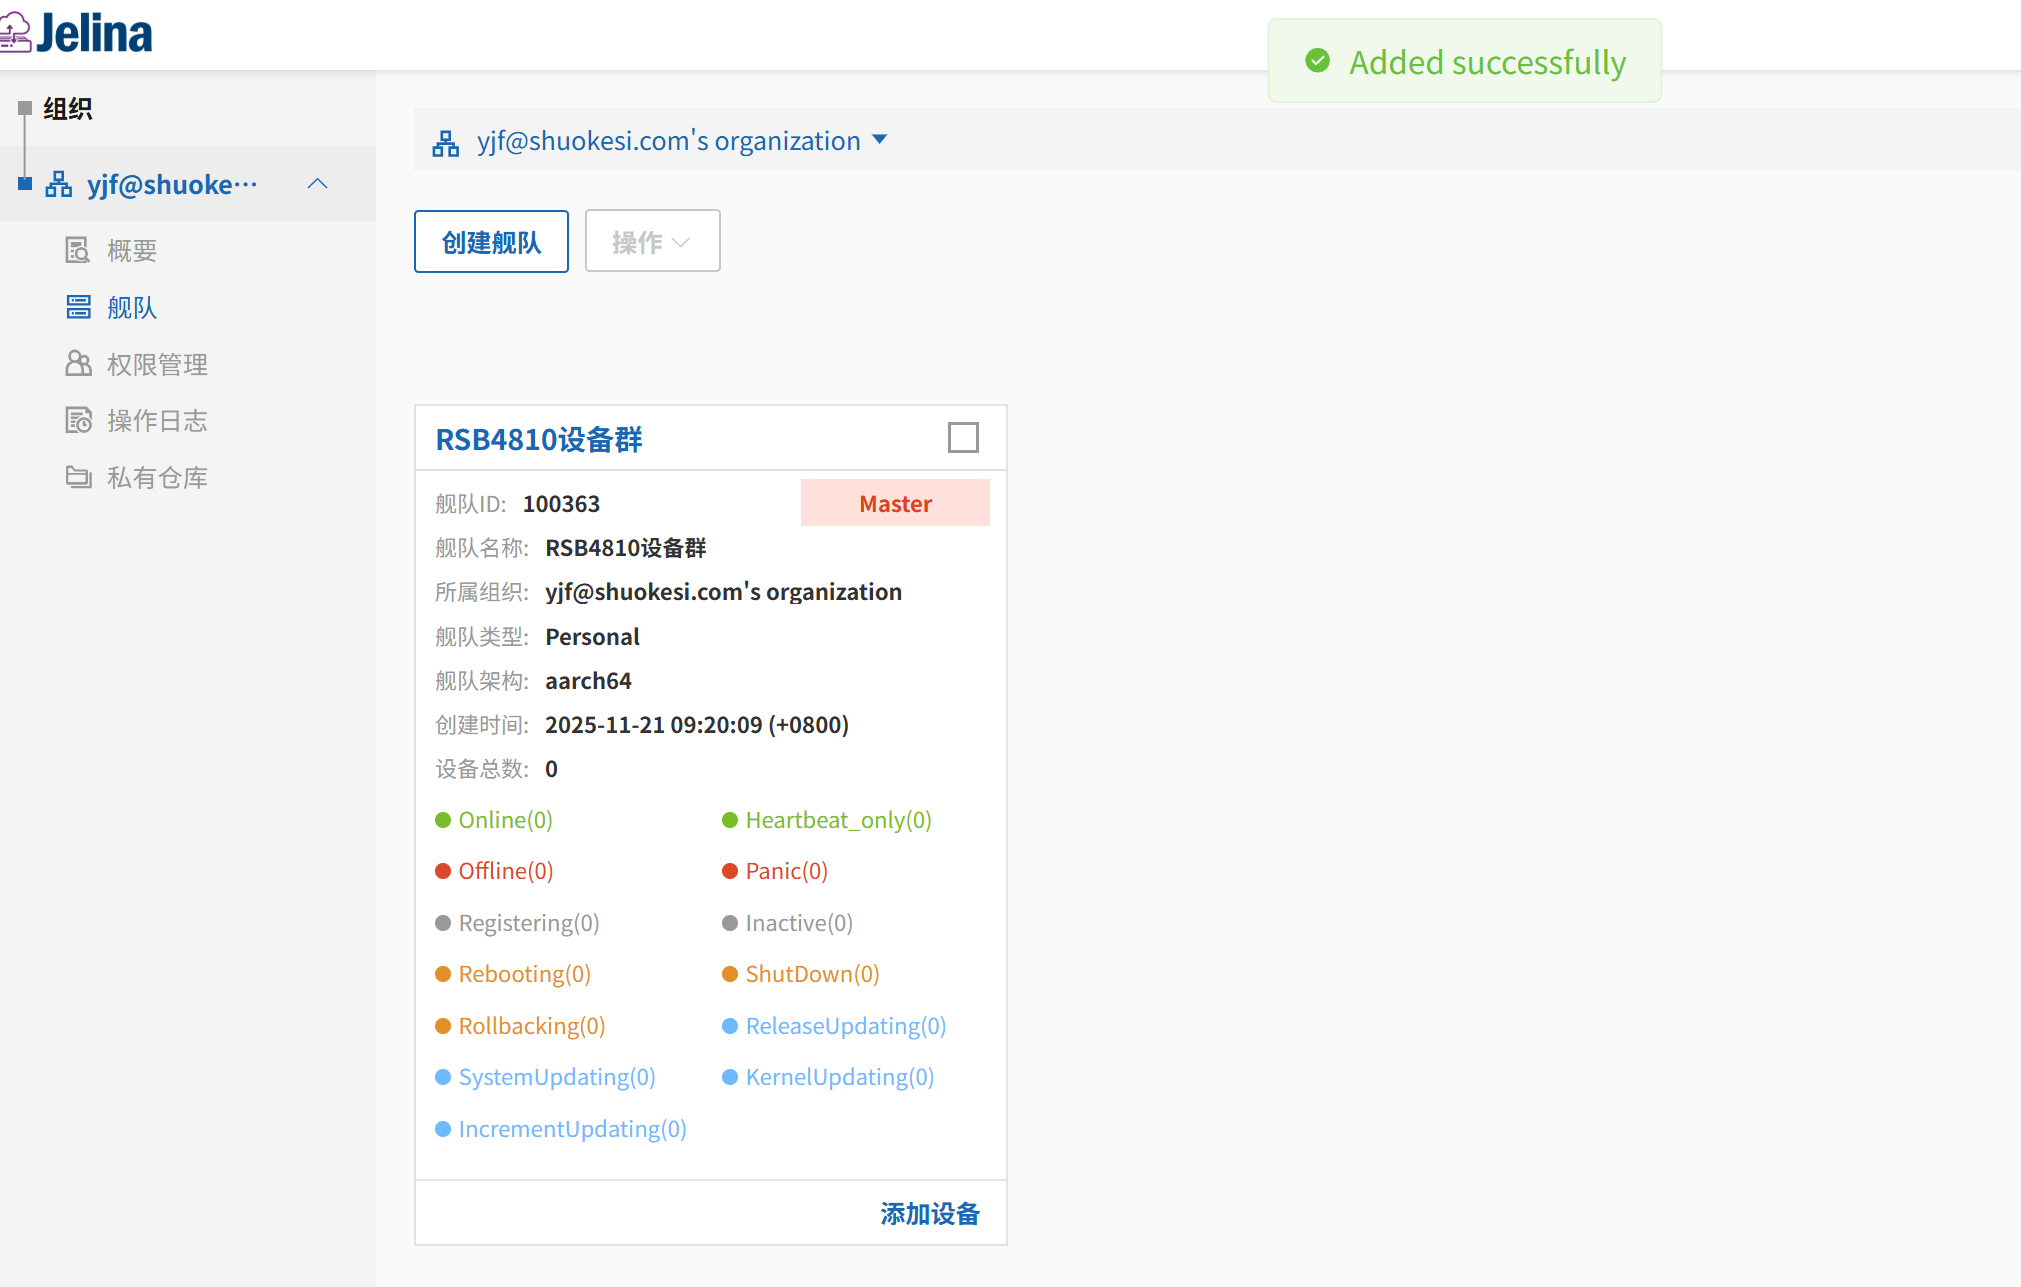Click the Online(0) status filter
The width and height of the screenshot is (2021, 1287).
[504, 820]
